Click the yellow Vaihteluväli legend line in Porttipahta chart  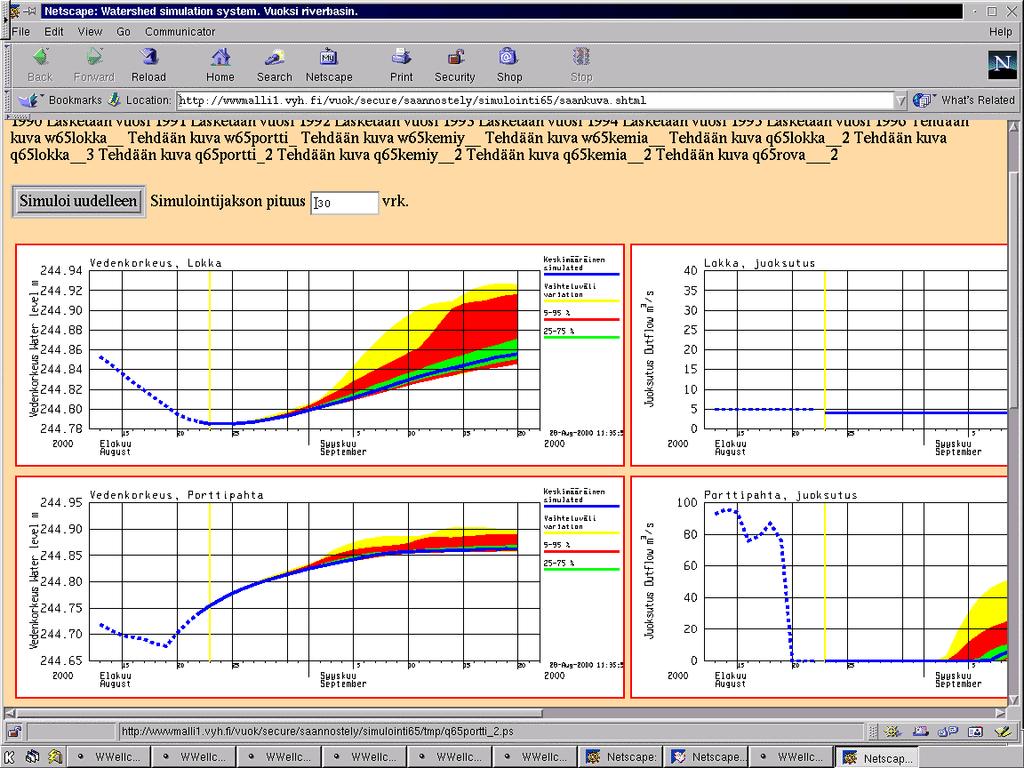pyautogui.click(x=581, y=533)
